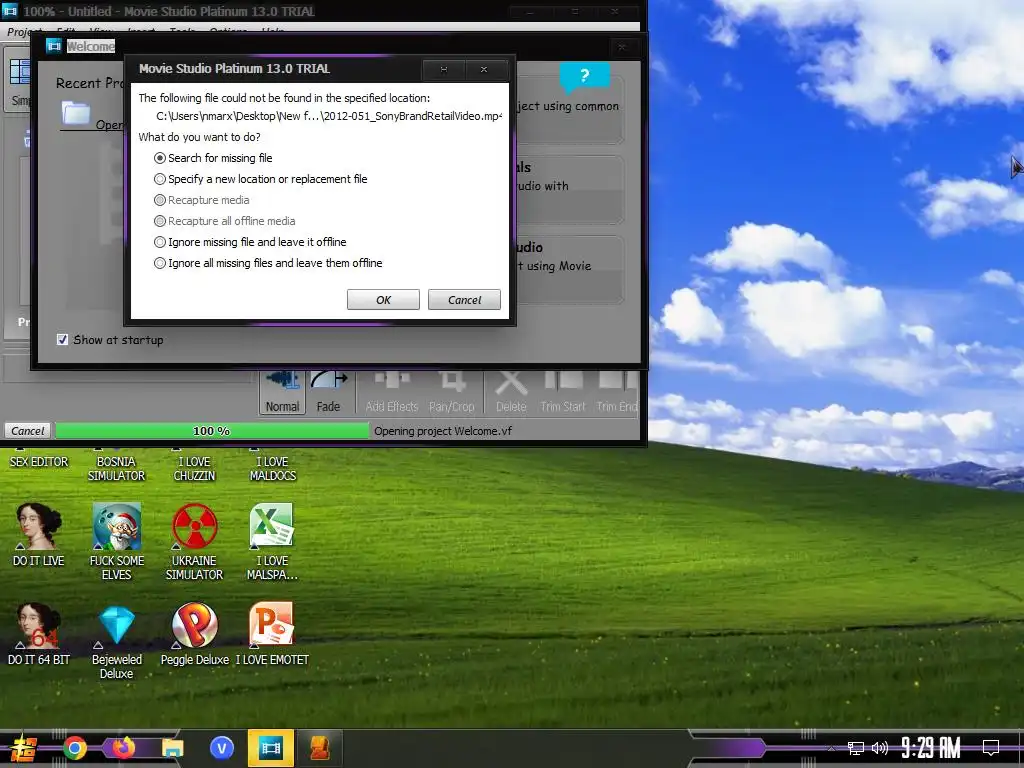Click the blue V icon in taskbar
The width and height of the screenshot is (1024, 768).
coord(222,748)
